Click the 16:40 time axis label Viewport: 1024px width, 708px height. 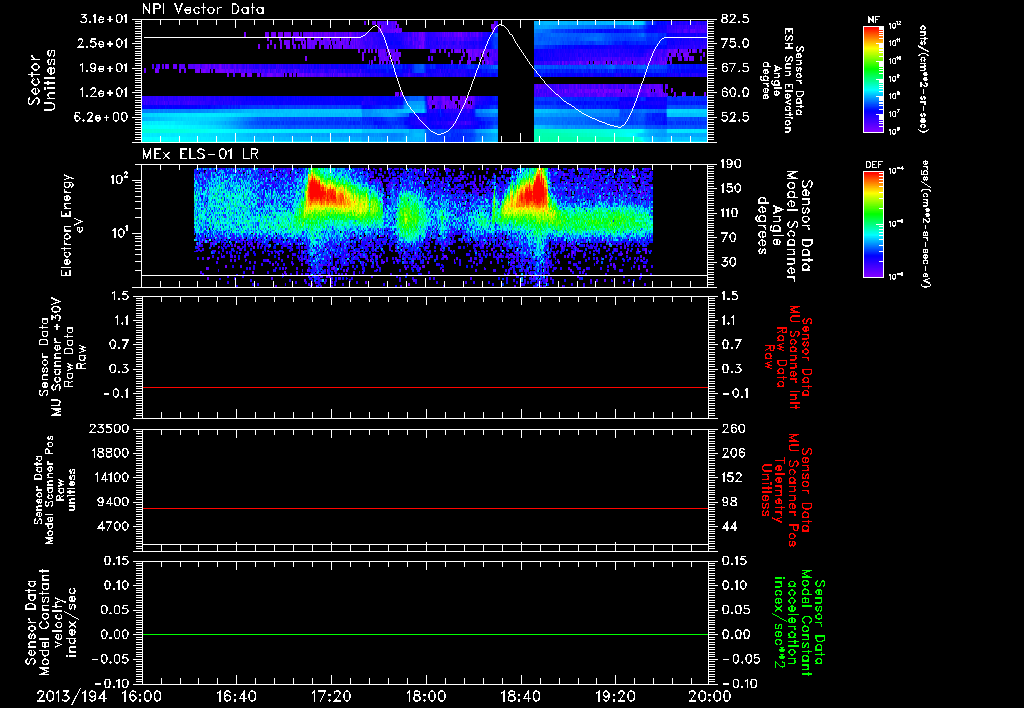click(x=236, y=696)
